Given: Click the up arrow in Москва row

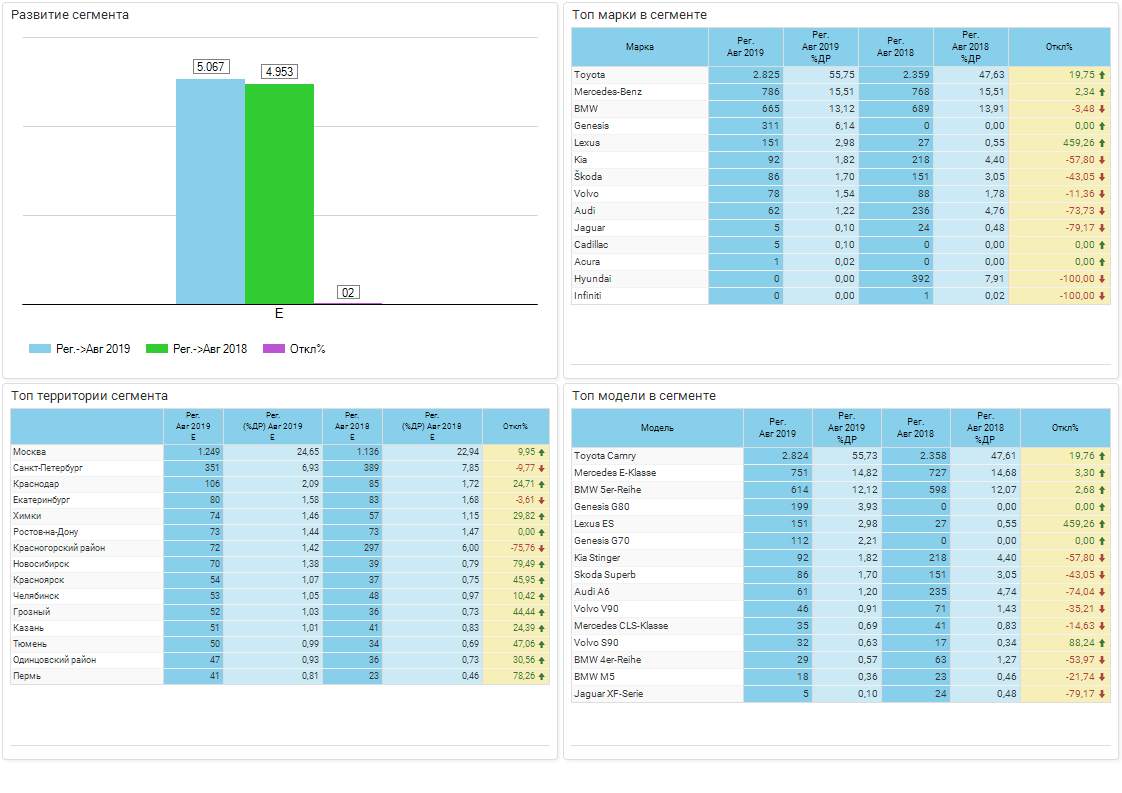Looking at the screenshot, I should click(542, 452).
